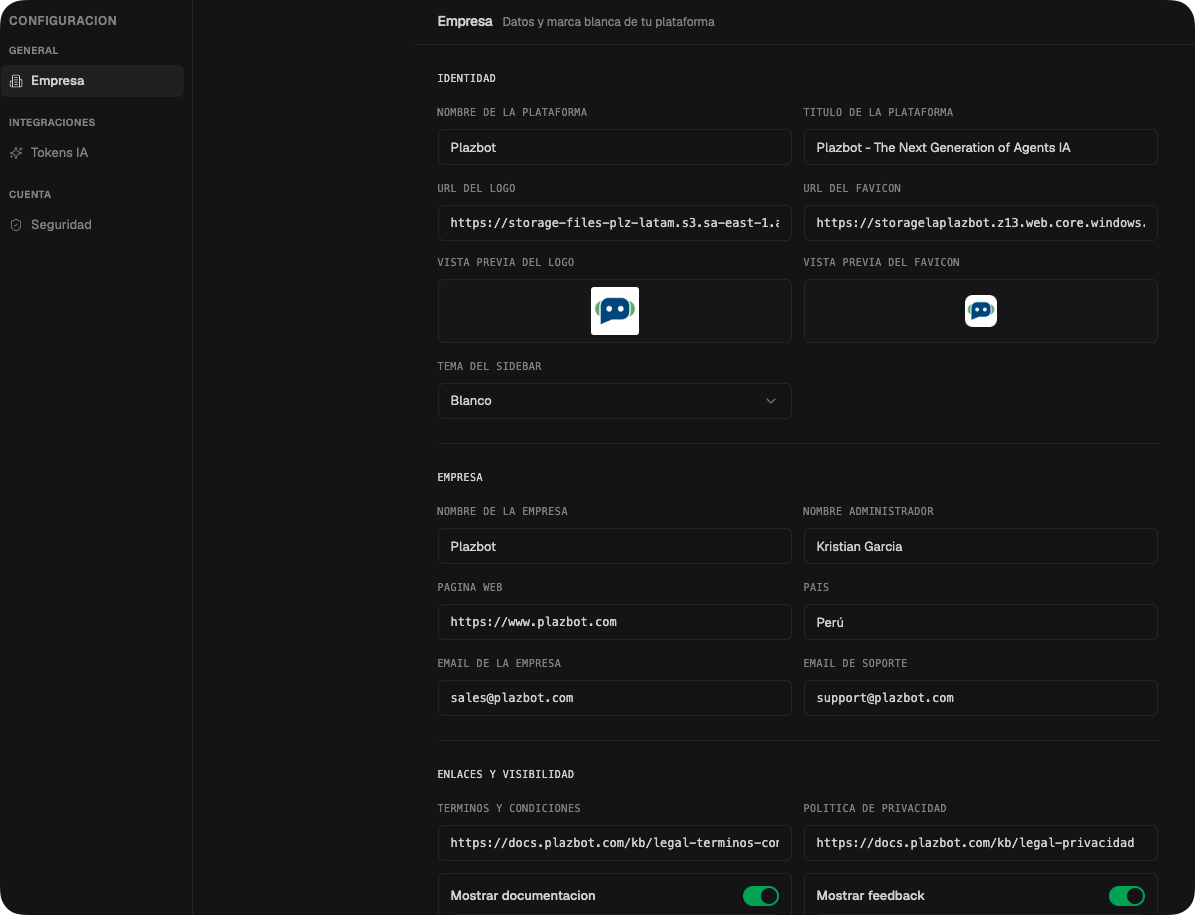Click the favicon preview robot image
This screenshot has width=1195, height=915.
pyautogui.click(x=981, y=311)
